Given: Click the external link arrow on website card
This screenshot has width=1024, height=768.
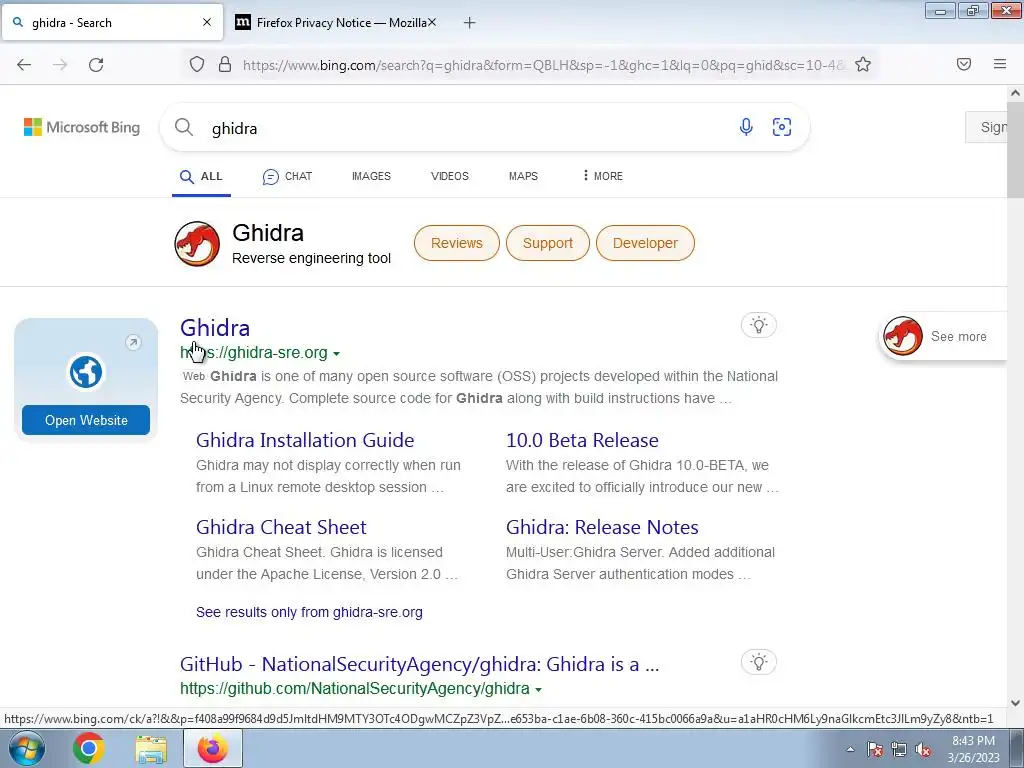Looking at the screenshot, I should tap(133, 342).
